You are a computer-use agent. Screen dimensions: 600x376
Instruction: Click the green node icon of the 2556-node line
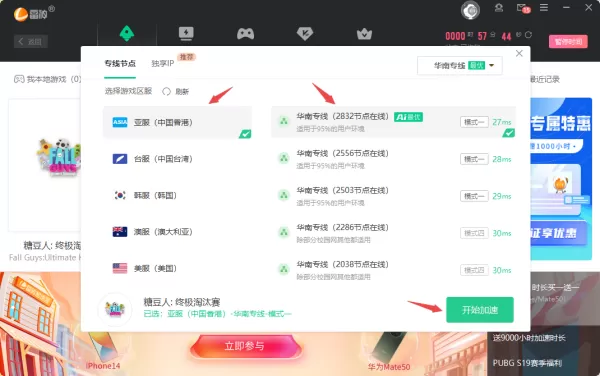tap(284, 158)
